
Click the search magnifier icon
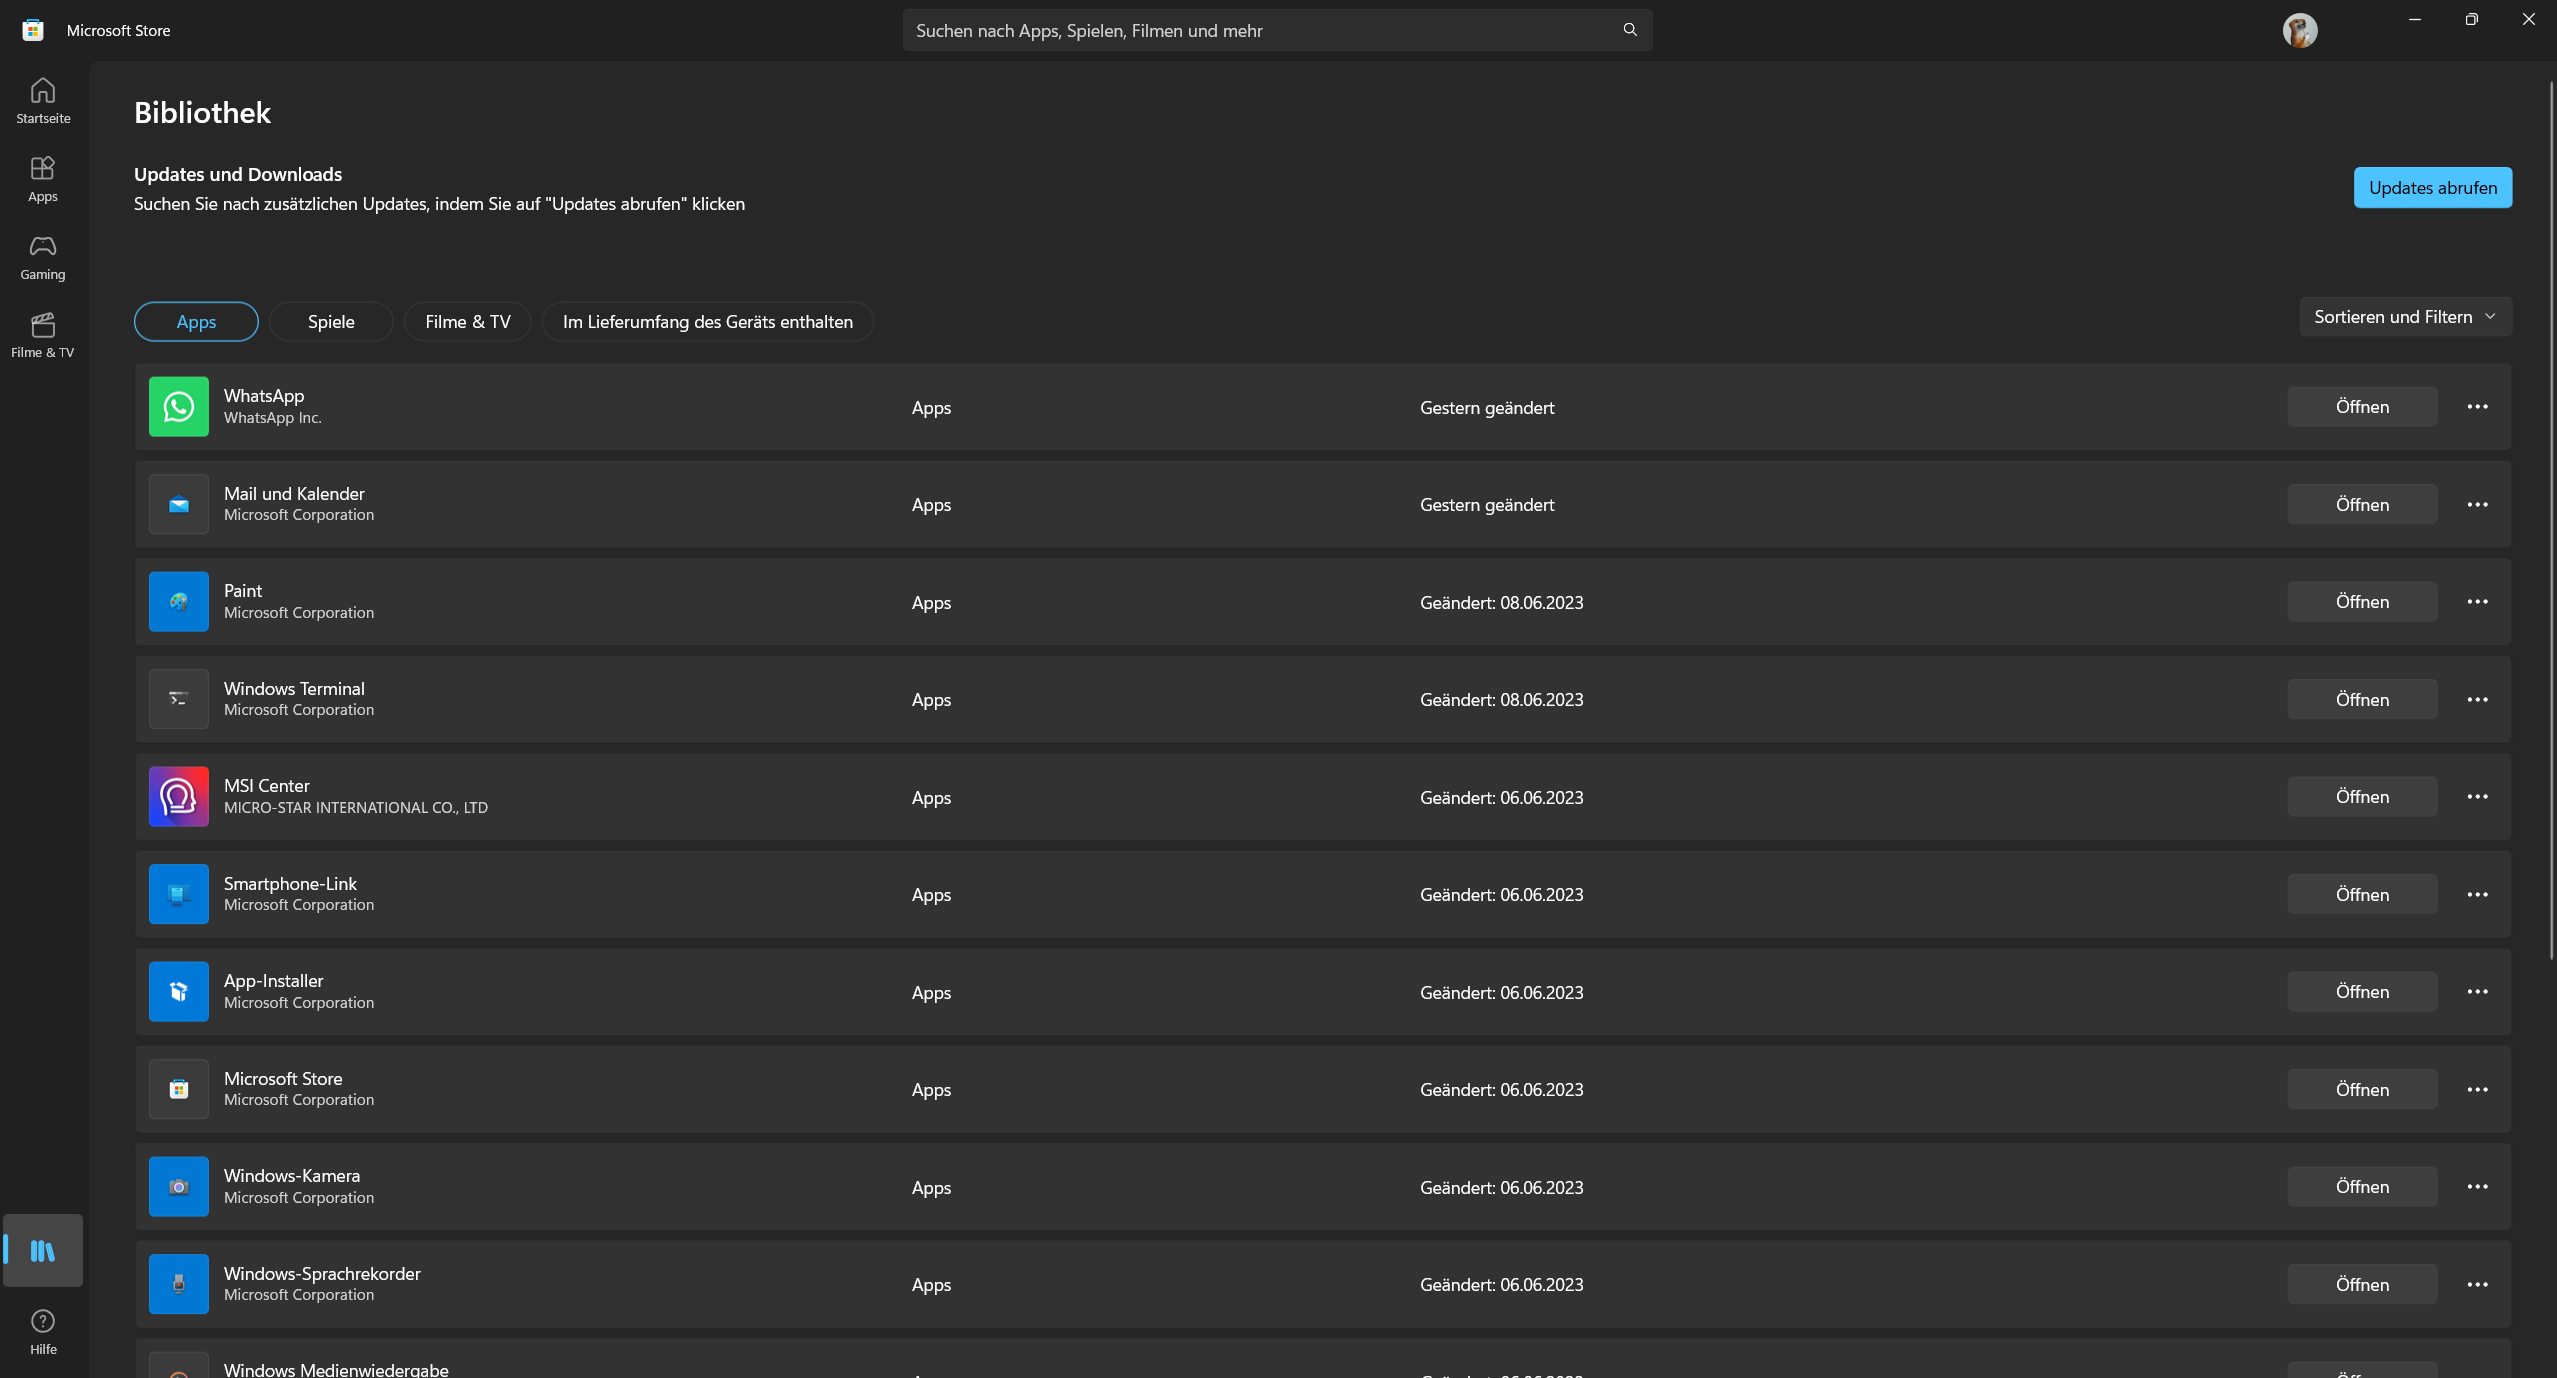click(x=1630, y=30)
